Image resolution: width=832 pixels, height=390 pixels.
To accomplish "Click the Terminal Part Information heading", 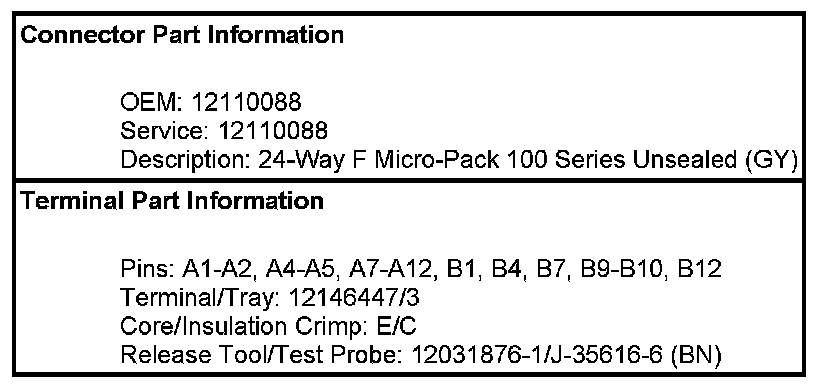I will 171,201.
